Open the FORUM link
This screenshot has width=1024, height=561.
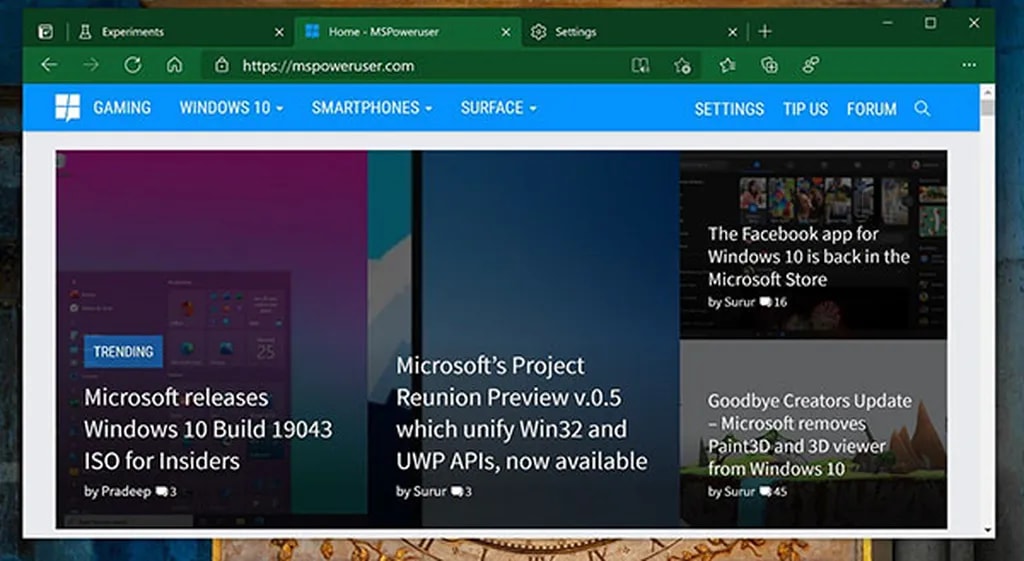click(871, 108)
